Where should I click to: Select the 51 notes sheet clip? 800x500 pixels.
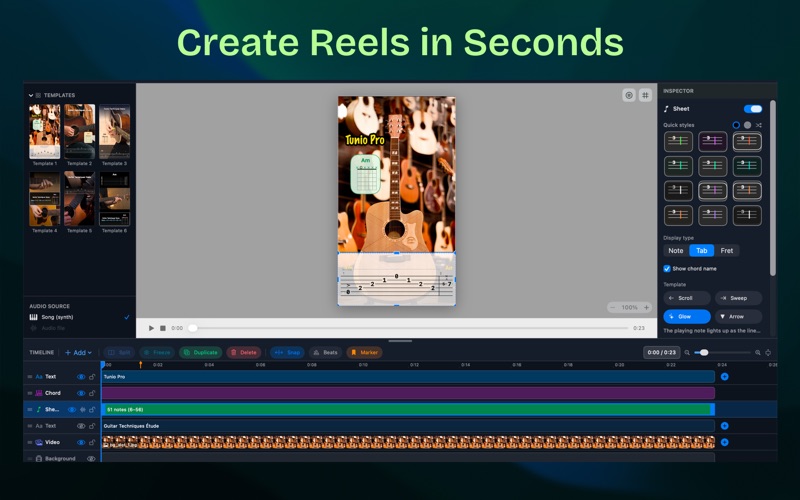[x=408, y=409]
